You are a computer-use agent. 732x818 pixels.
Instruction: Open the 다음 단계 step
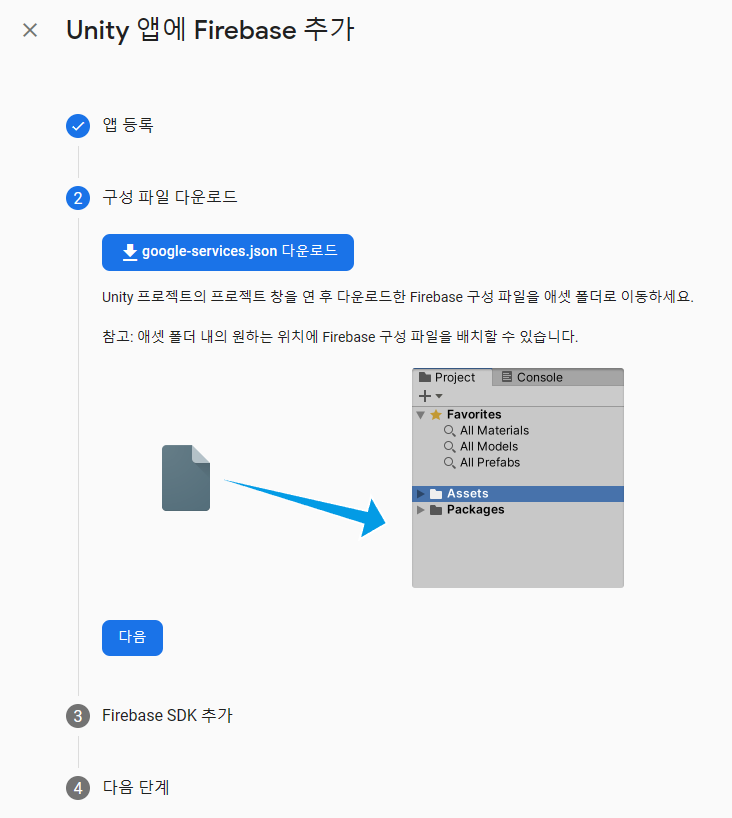(x=136, y=787)
